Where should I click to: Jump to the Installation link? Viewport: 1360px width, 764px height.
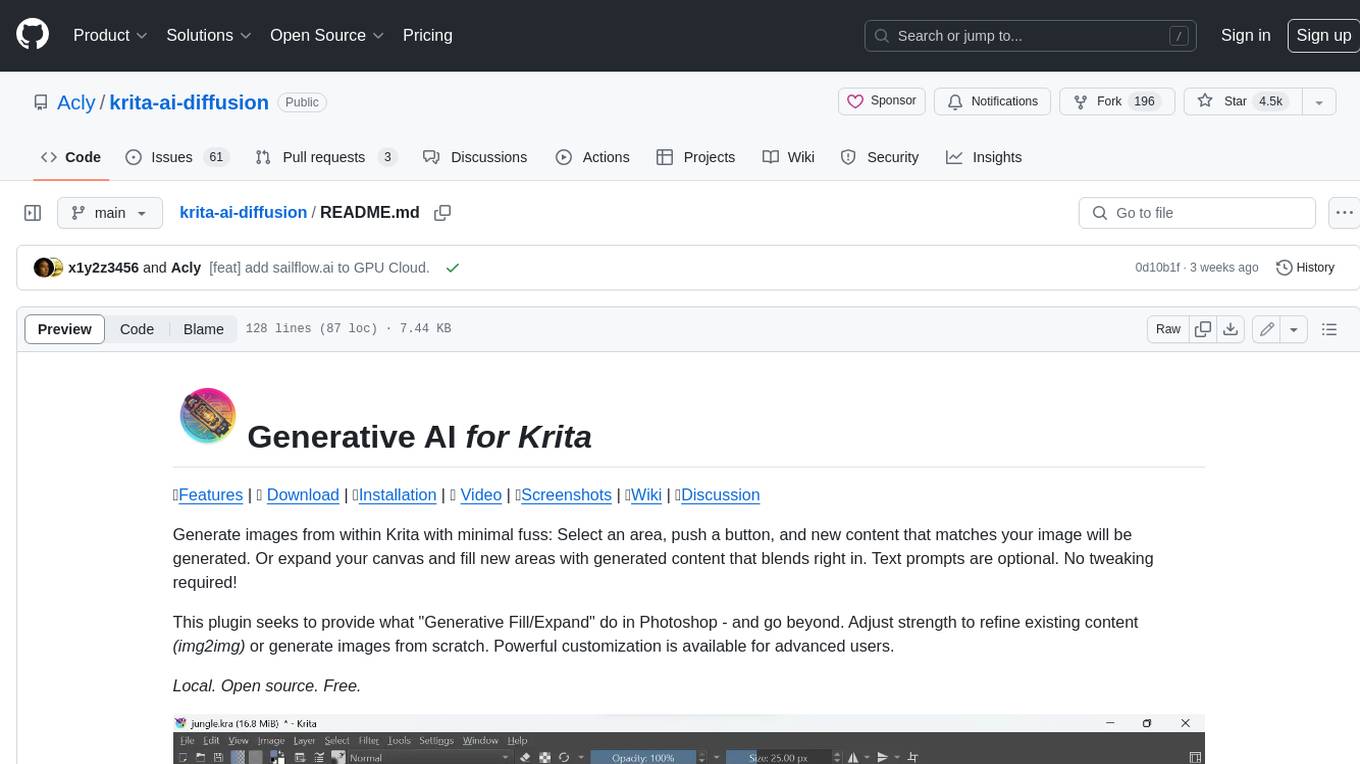point(397,495)
